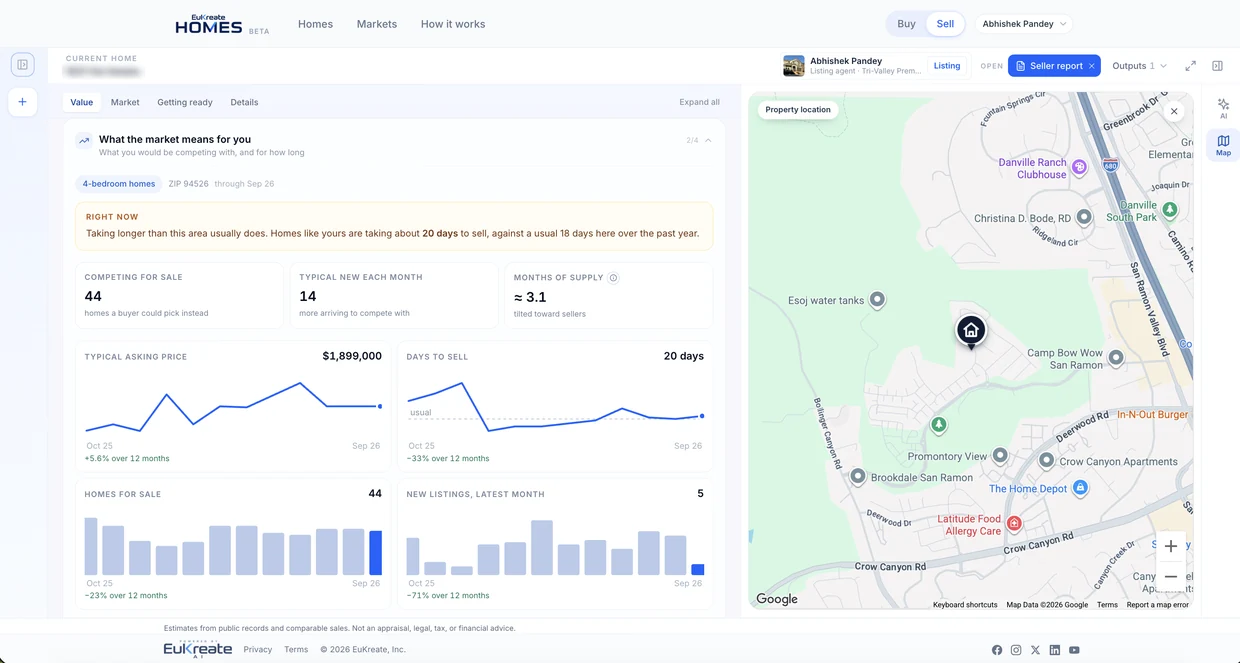Click the Days to Sell chart
Viewport: 1240px width, 663px height.
555,406
